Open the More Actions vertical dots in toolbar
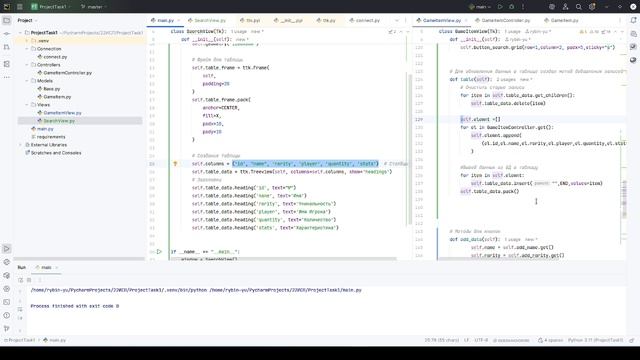The image size is (640, 360). click(523, 7)
